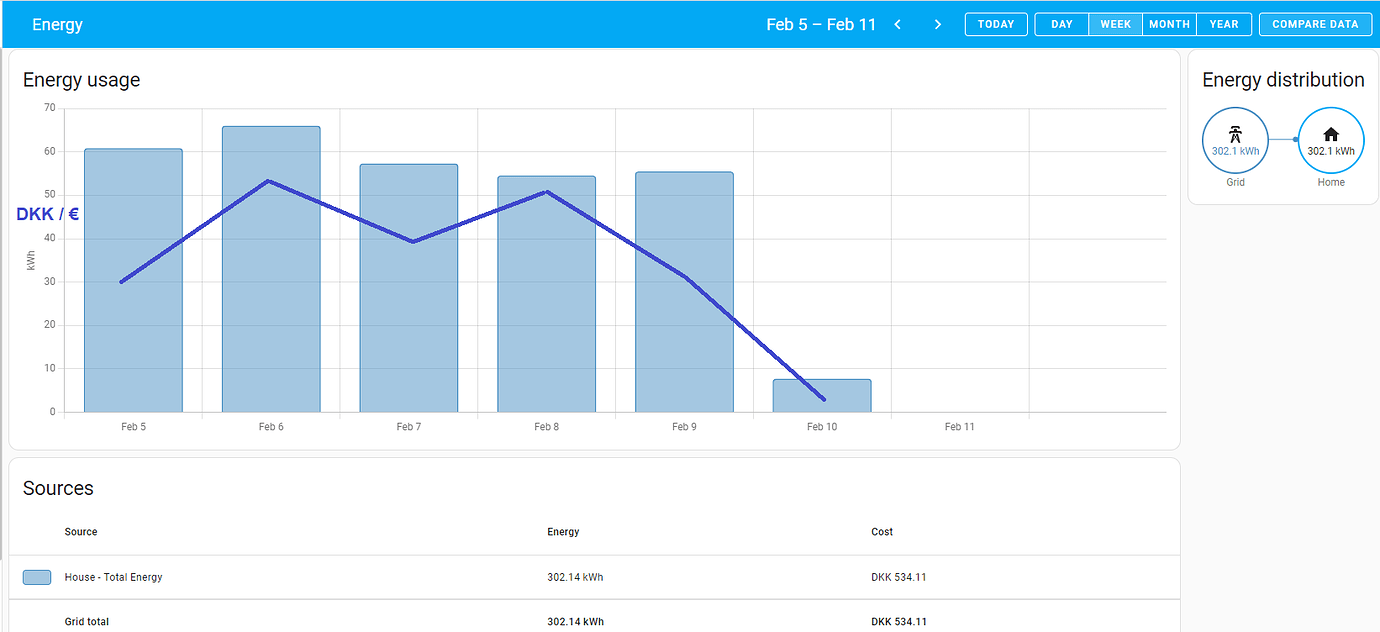Jump to Today
1380x632 pixels.
996,24
